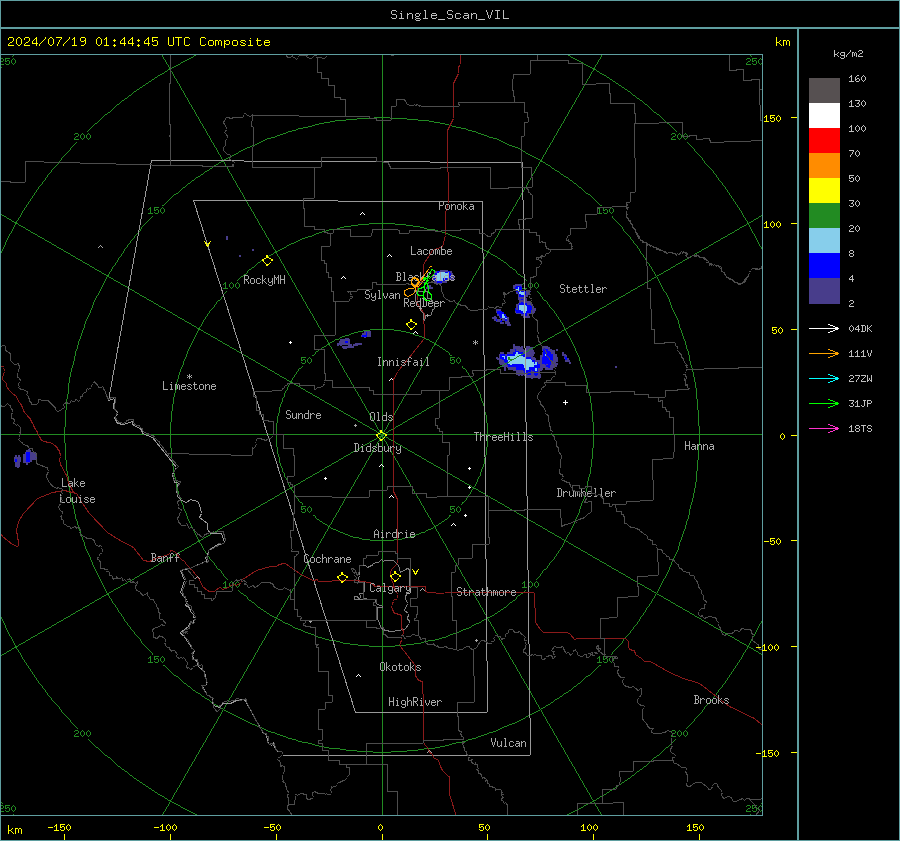The image size is (900, 841).
Task: Click the Hanna town label
Action: coord(699,446)
